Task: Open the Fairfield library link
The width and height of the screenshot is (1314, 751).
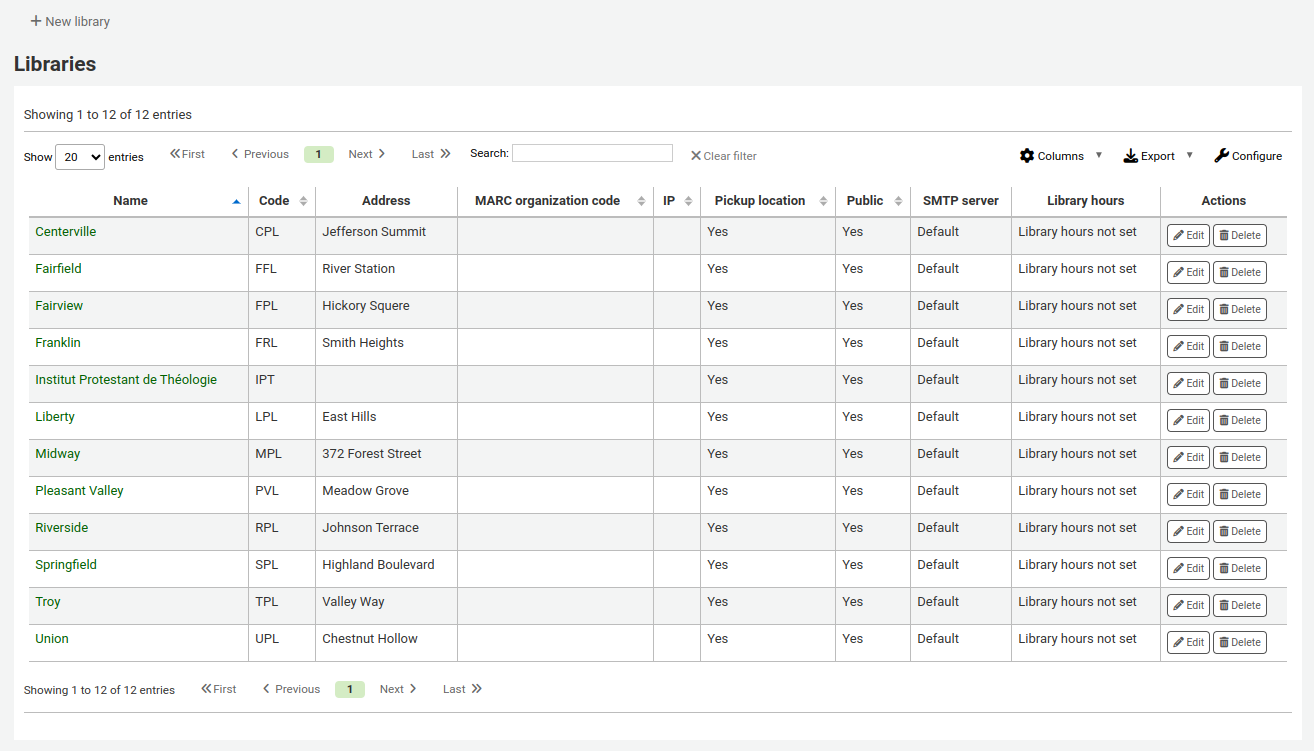Action: point(58,269)
